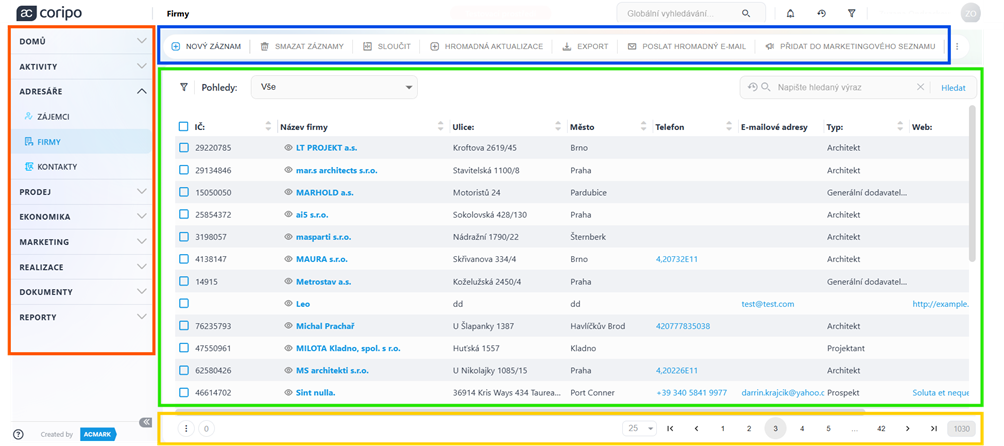Check the mar.s architects s.r.o. row checkbox
1004x446 pixels.
pos(184,170)
